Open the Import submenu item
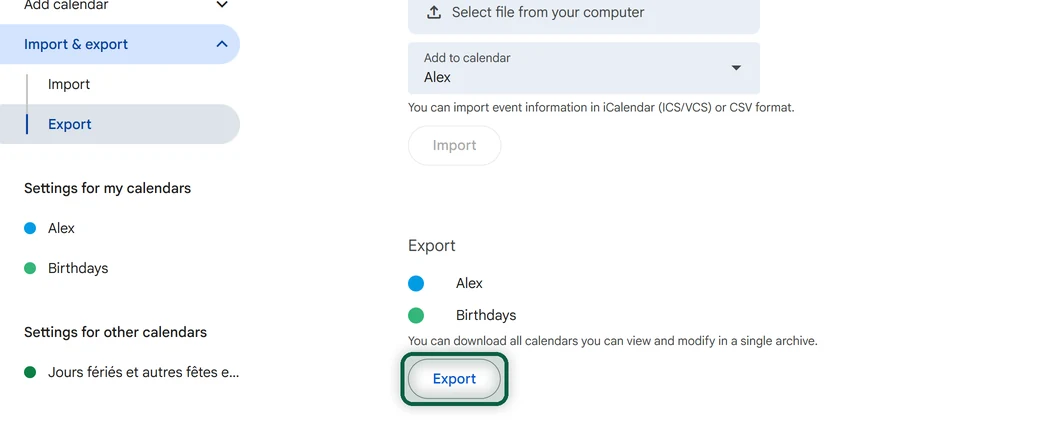The image size is (1056, 448). (x=69, y=84)
